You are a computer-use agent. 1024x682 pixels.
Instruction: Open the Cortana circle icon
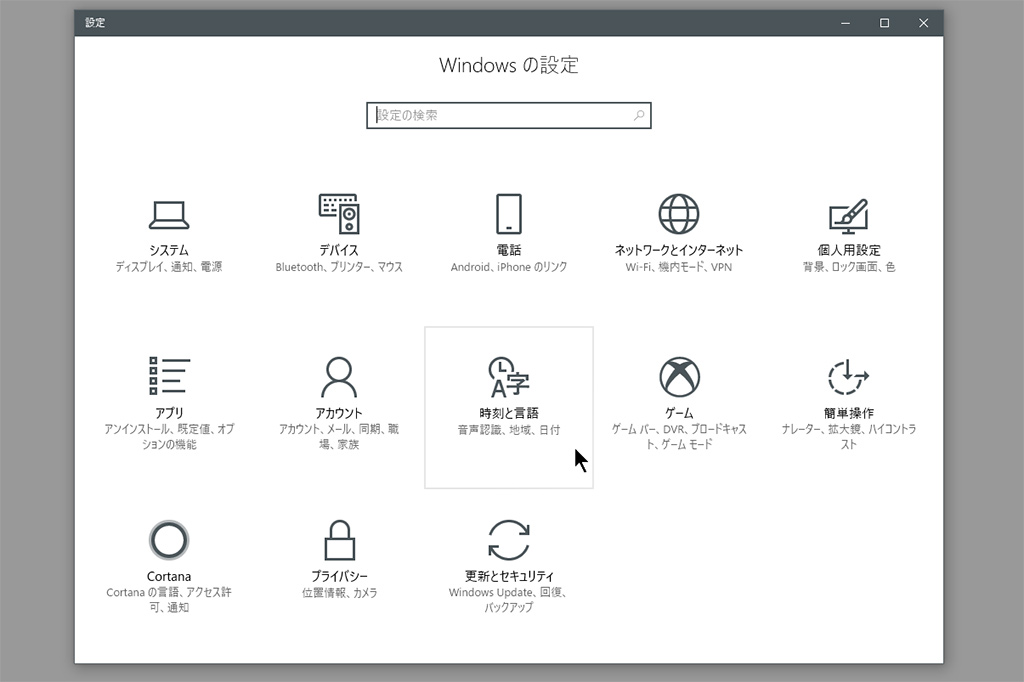[169, 540]
